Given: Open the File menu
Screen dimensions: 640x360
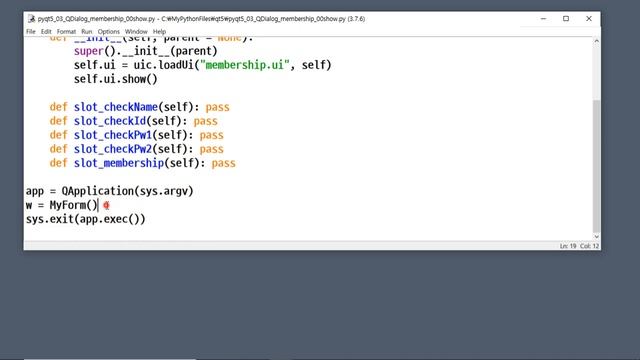Looking at the screenshot, I should pyautogui.click(x=31, y=31).
